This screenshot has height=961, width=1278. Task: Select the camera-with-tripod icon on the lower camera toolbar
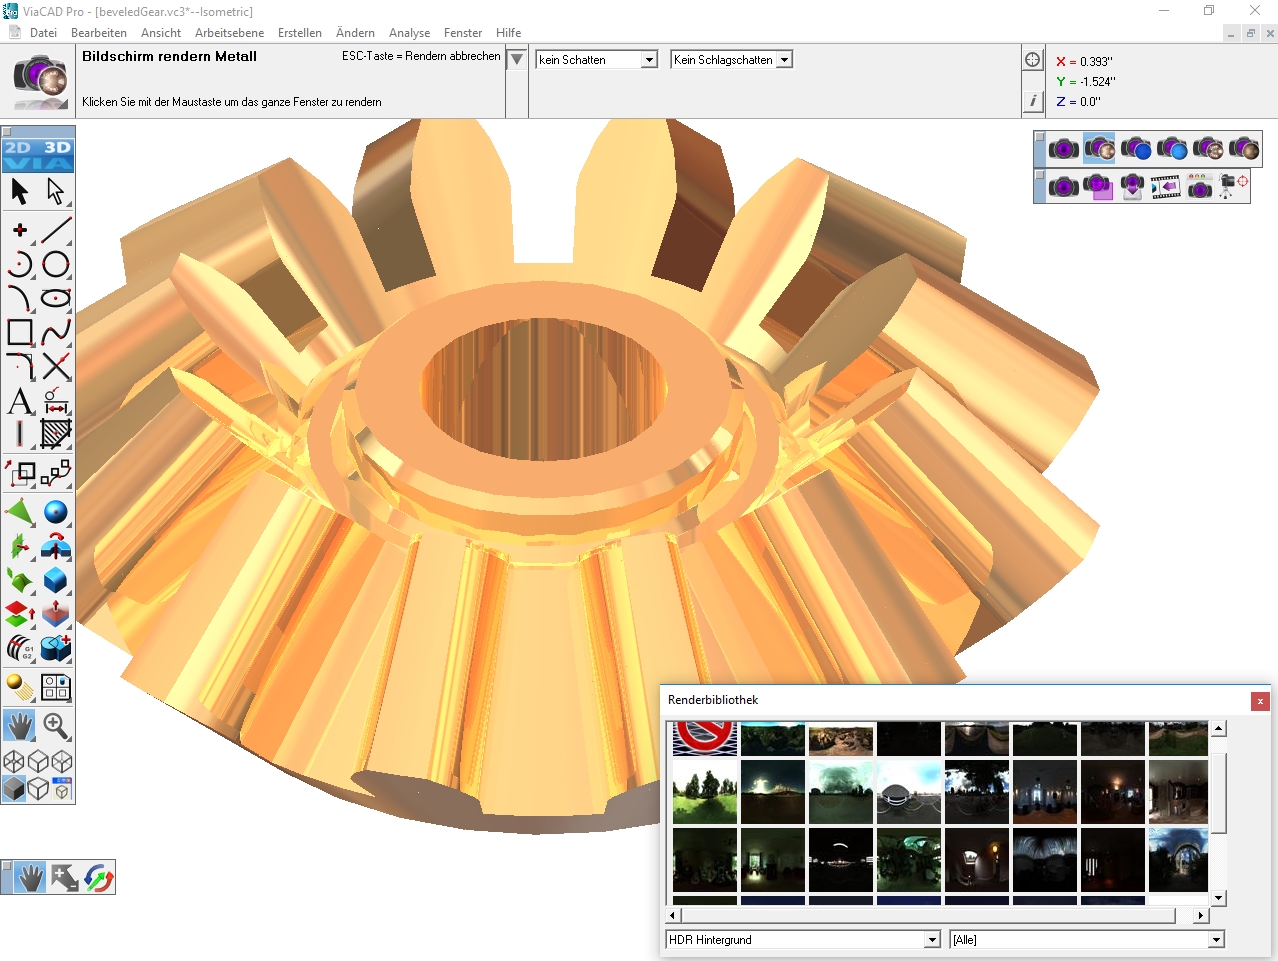pos(1224,186)
